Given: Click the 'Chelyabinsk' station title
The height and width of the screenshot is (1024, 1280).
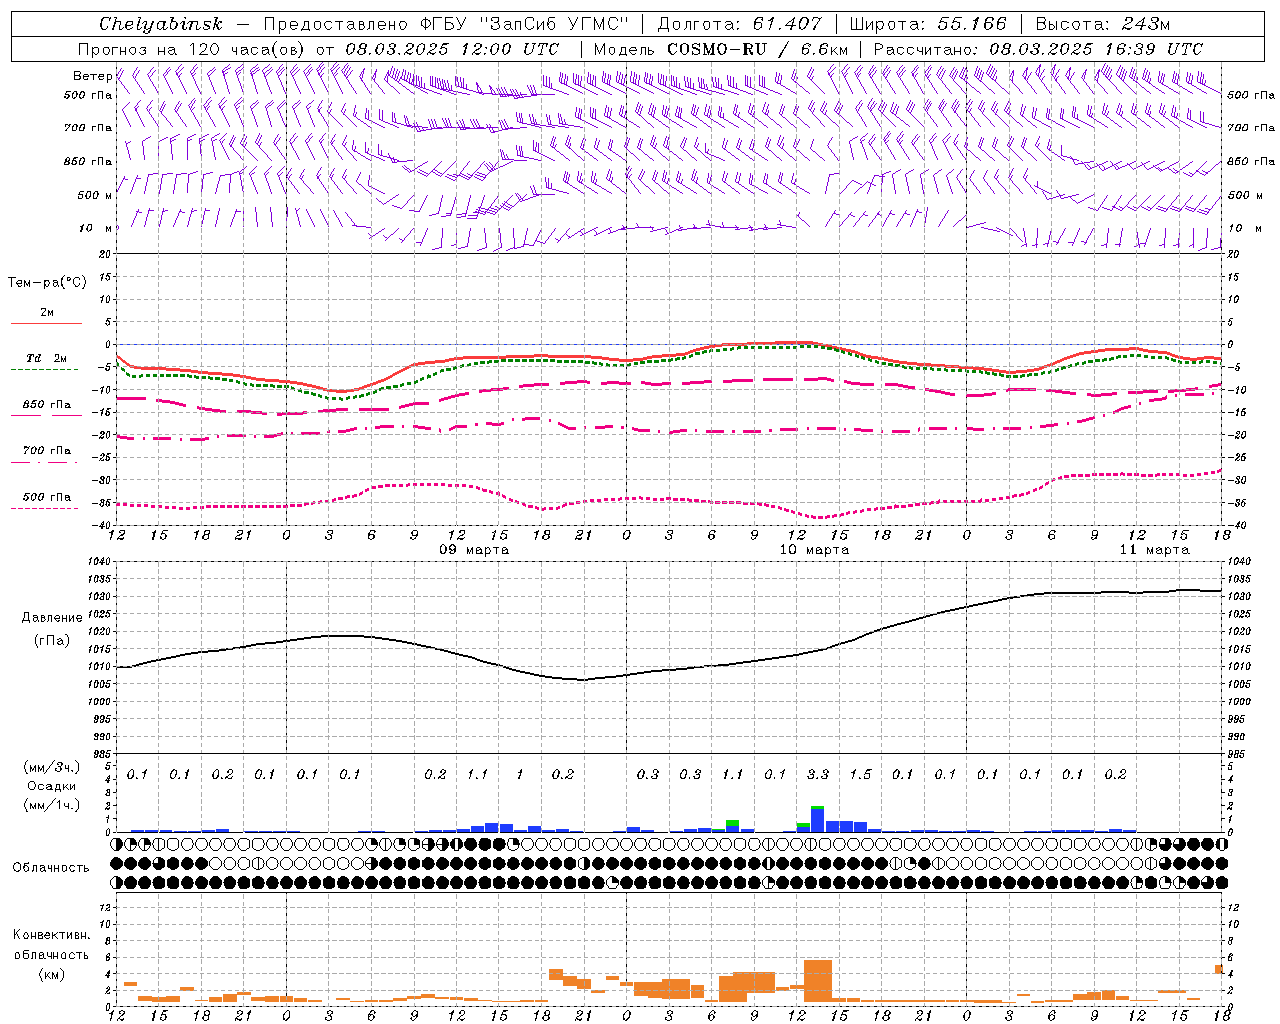Looking at the screenshot, I should coord(160,24).
